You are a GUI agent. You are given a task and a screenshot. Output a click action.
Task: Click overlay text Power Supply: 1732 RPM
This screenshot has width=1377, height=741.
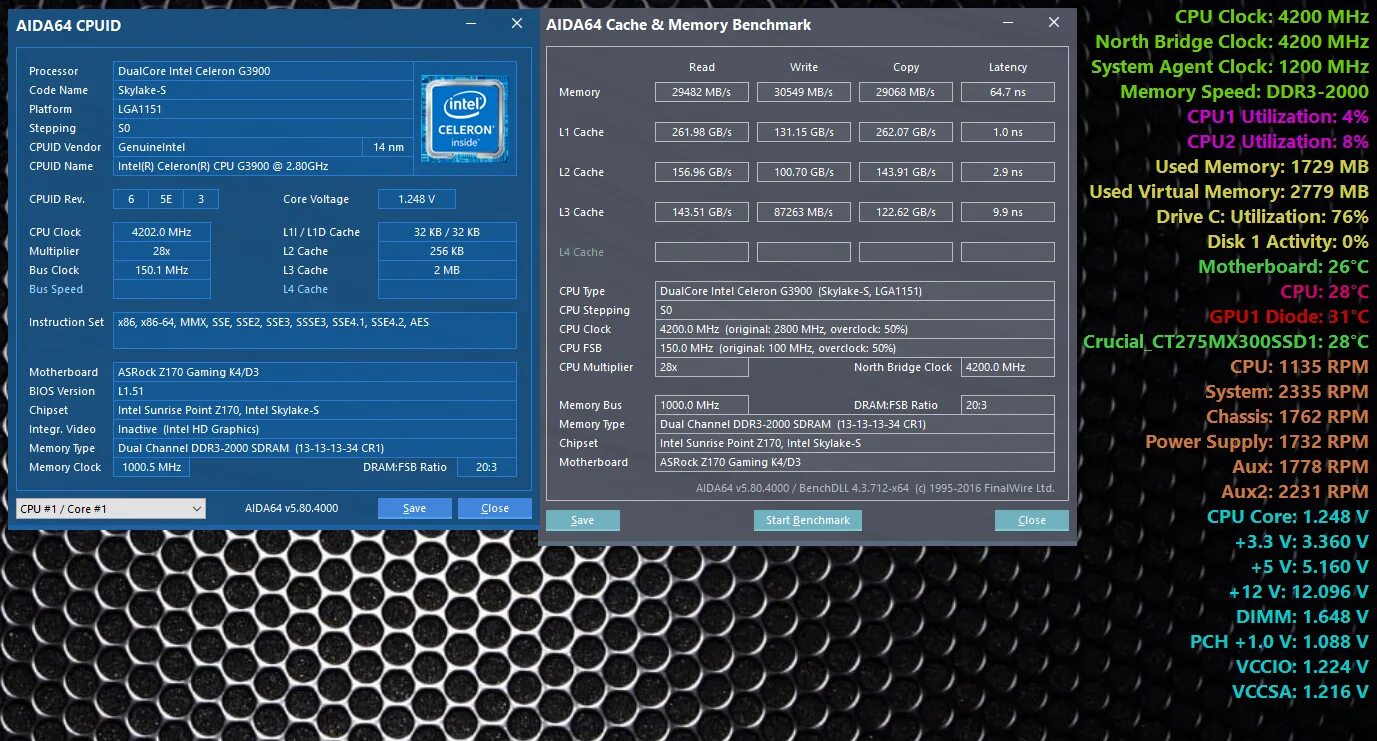(1257, 442)
